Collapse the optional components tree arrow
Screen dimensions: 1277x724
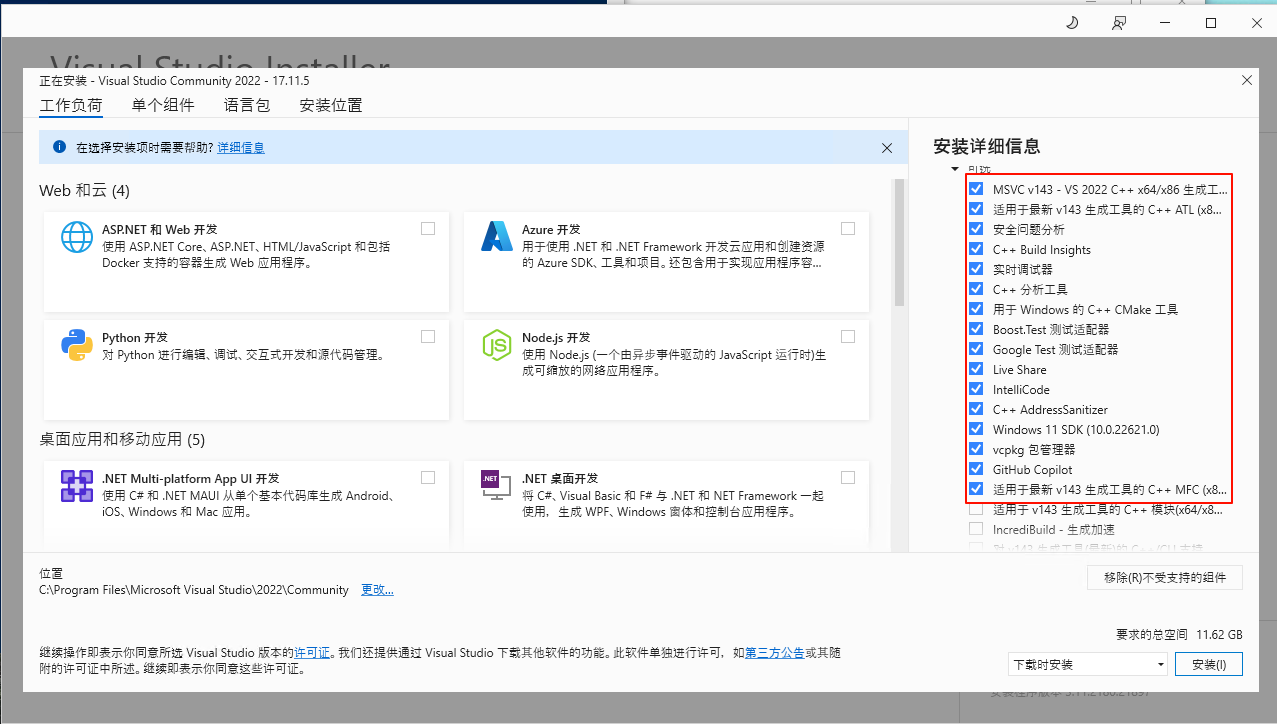click(955, 170)
